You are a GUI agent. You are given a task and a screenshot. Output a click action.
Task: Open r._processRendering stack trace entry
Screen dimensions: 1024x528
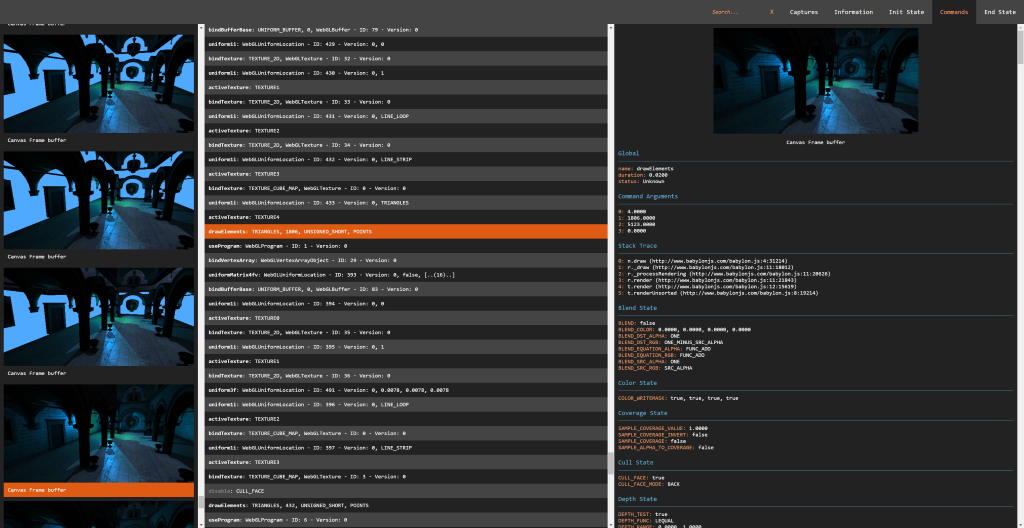pyautogui.click(x=724, y=274)
